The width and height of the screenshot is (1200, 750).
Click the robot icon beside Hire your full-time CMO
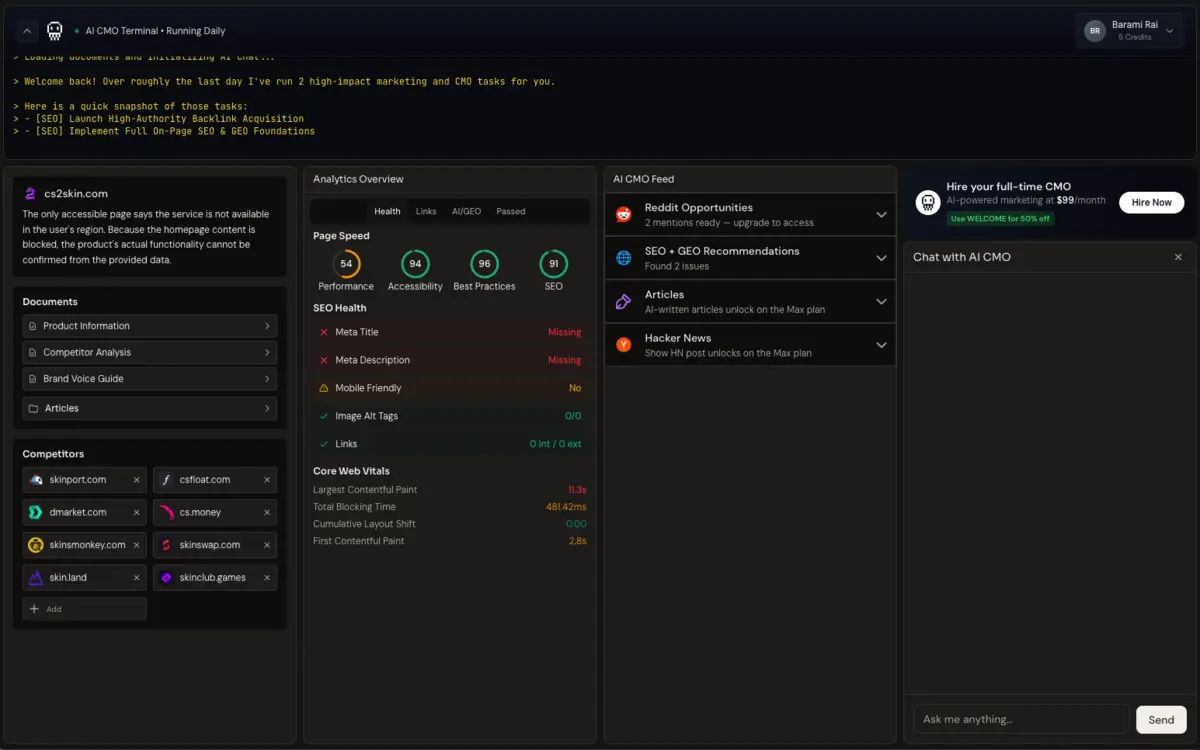927,202
